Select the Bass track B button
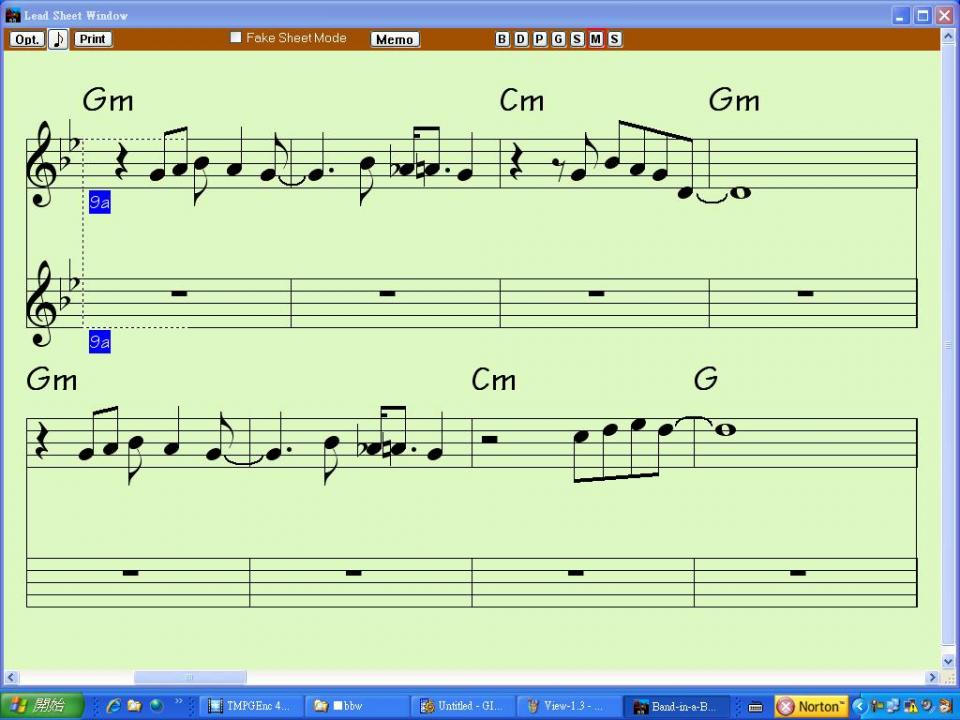Image resolution: width=960 pixels, height=720 pixels. coord(502,39)
